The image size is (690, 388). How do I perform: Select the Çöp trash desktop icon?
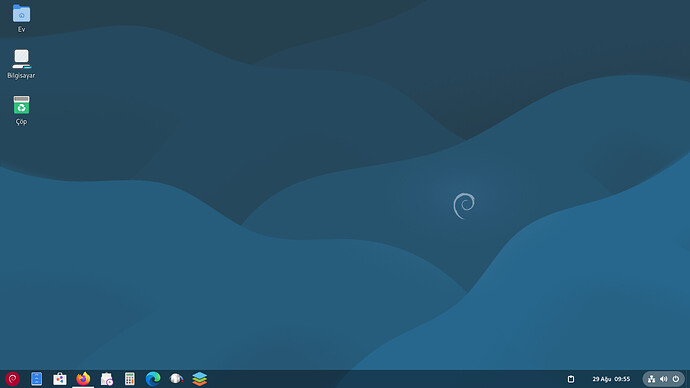21,110
